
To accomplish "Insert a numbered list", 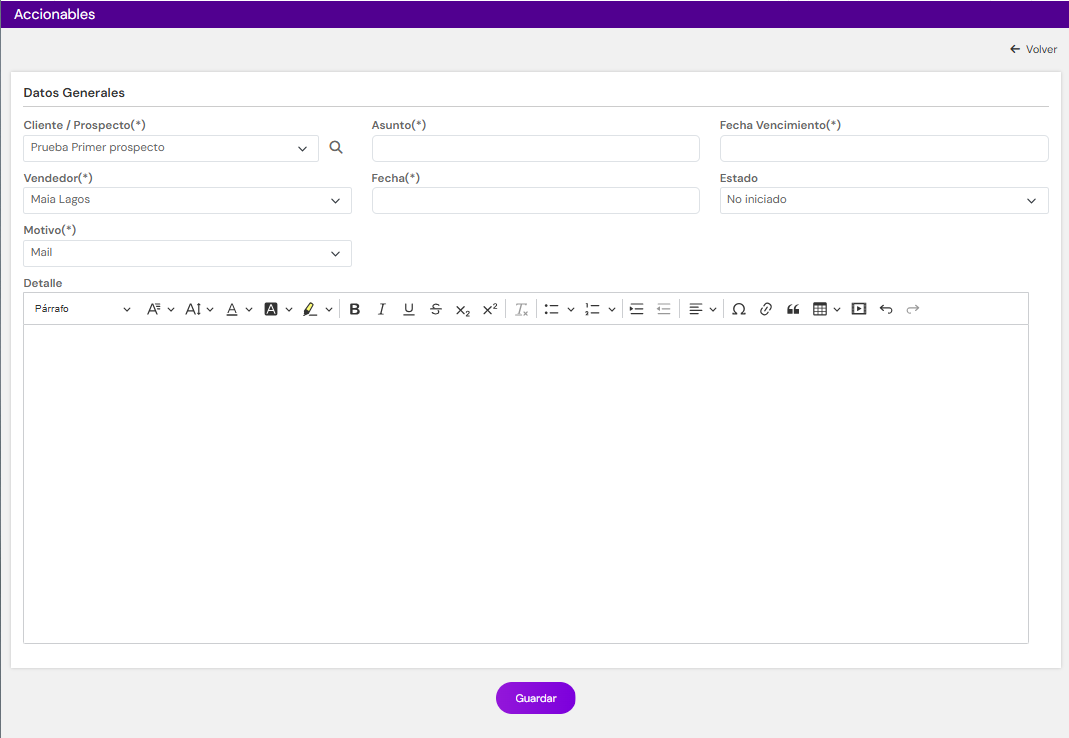I will [592, 309].
